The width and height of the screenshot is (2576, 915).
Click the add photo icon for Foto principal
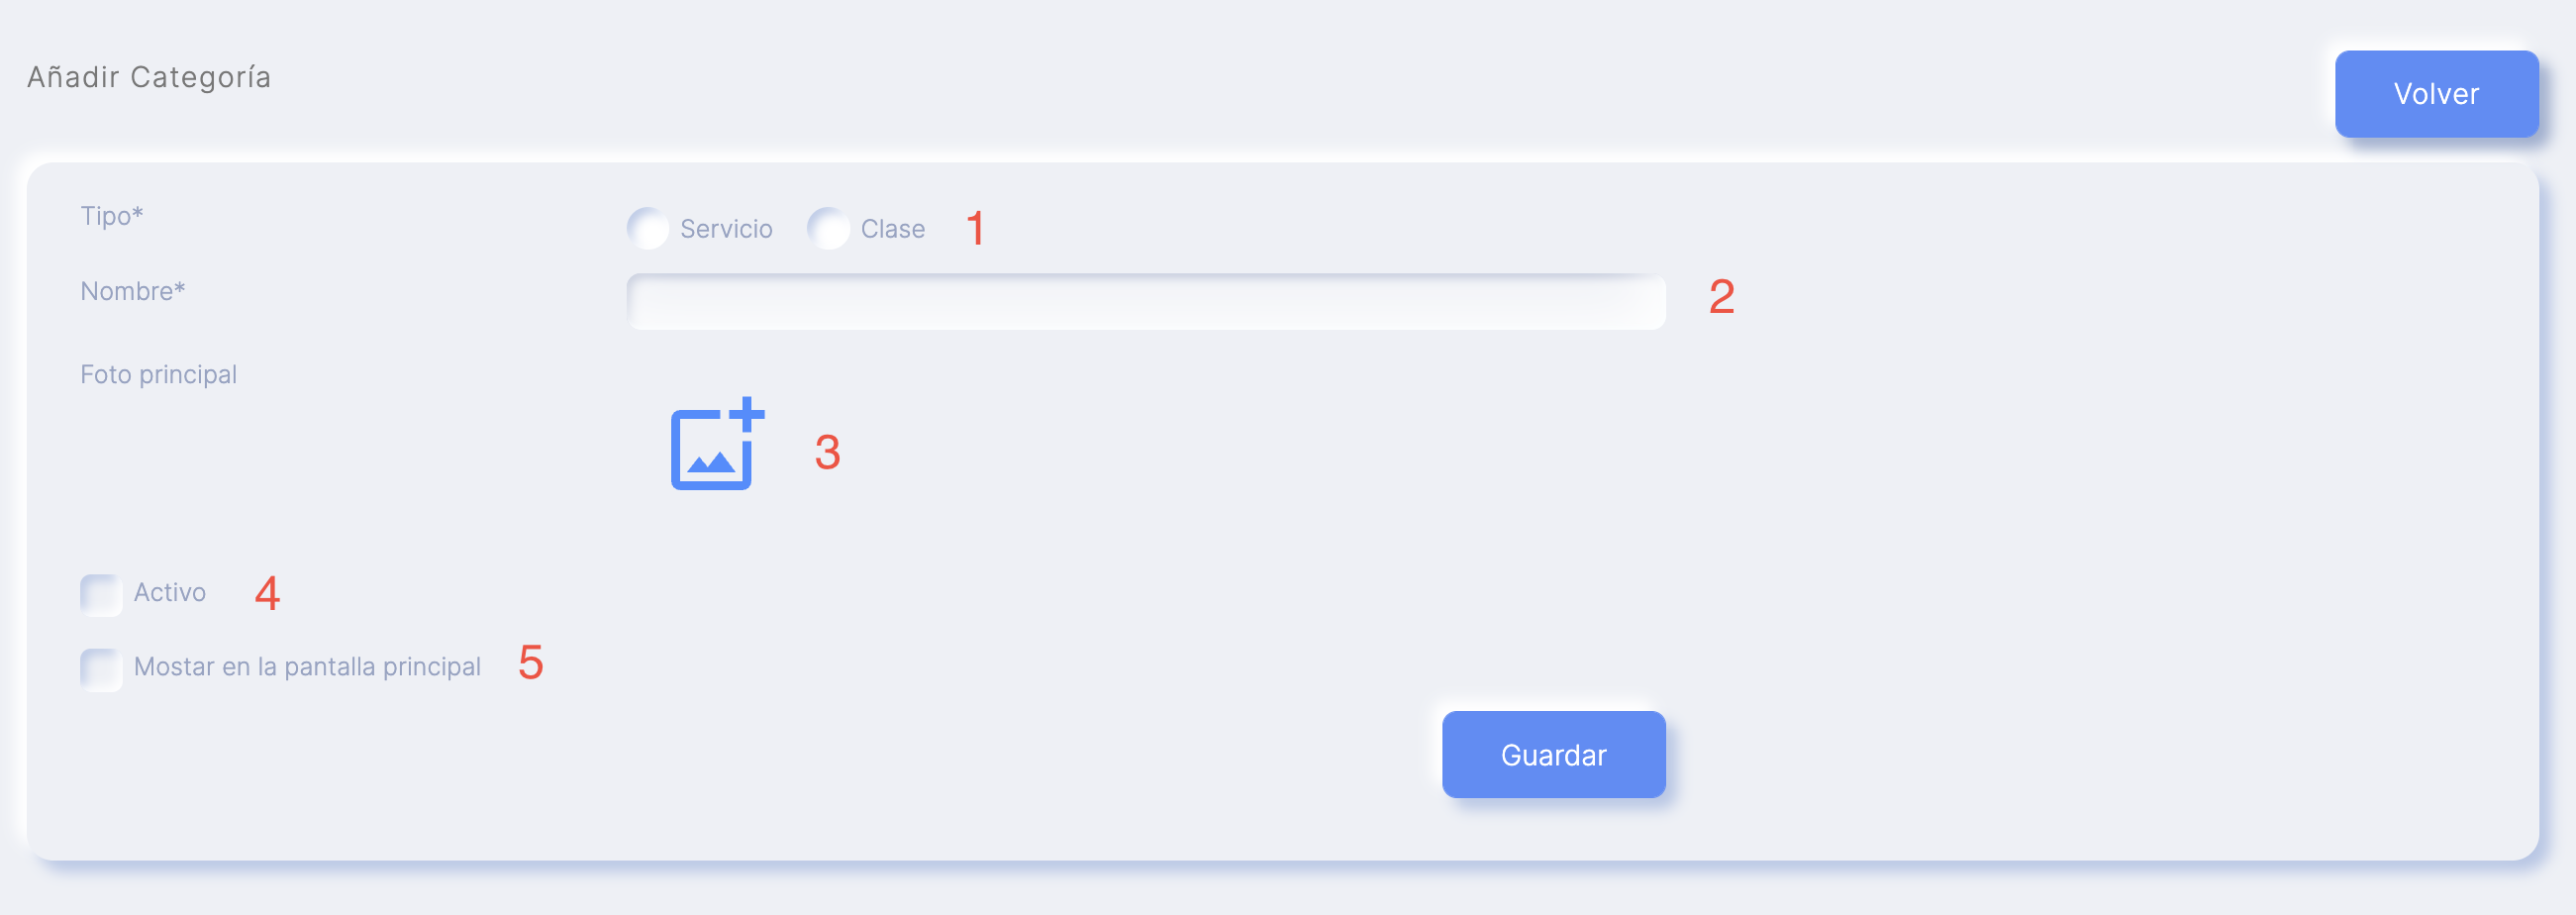click(717, 444)
